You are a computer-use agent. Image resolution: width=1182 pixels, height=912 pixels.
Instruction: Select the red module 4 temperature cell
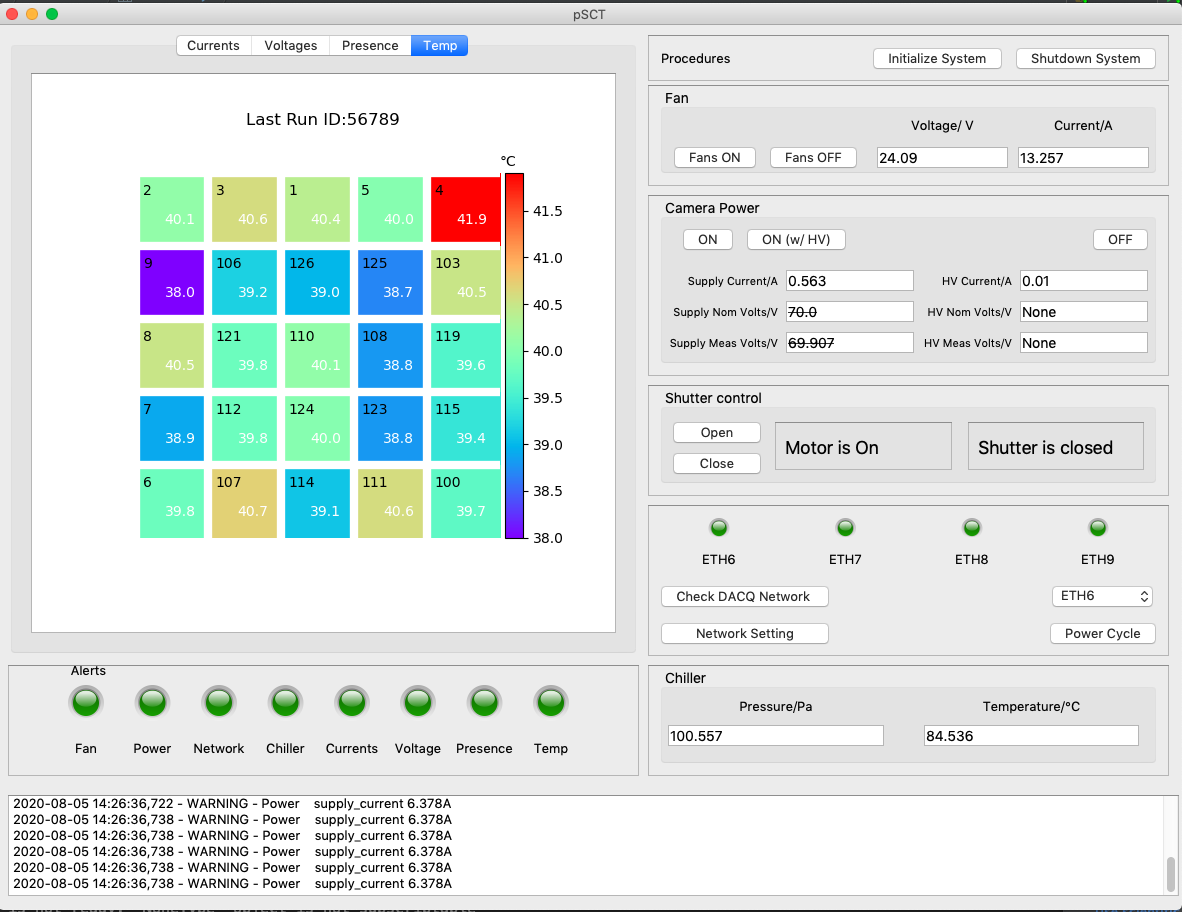coord(465,210)
